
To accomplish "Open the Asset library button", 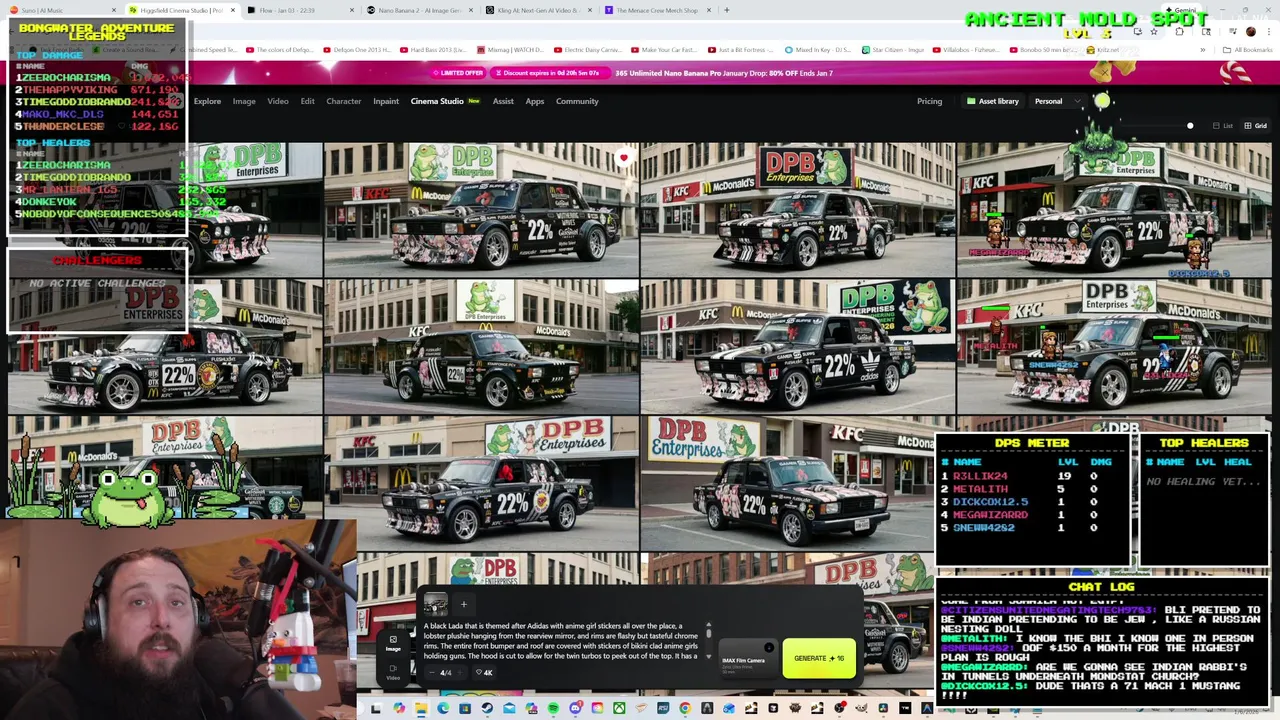I will pos(992,101).
